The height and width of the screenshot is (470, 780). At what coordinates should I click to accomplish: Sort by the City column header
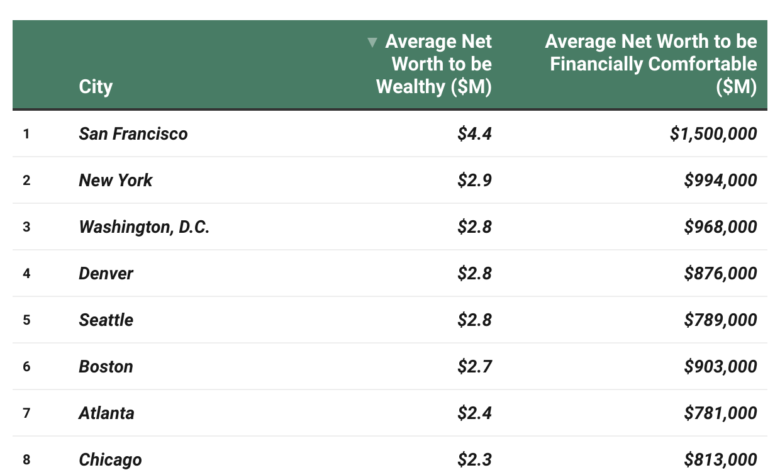pyautogui.click(x=95, y=87)
